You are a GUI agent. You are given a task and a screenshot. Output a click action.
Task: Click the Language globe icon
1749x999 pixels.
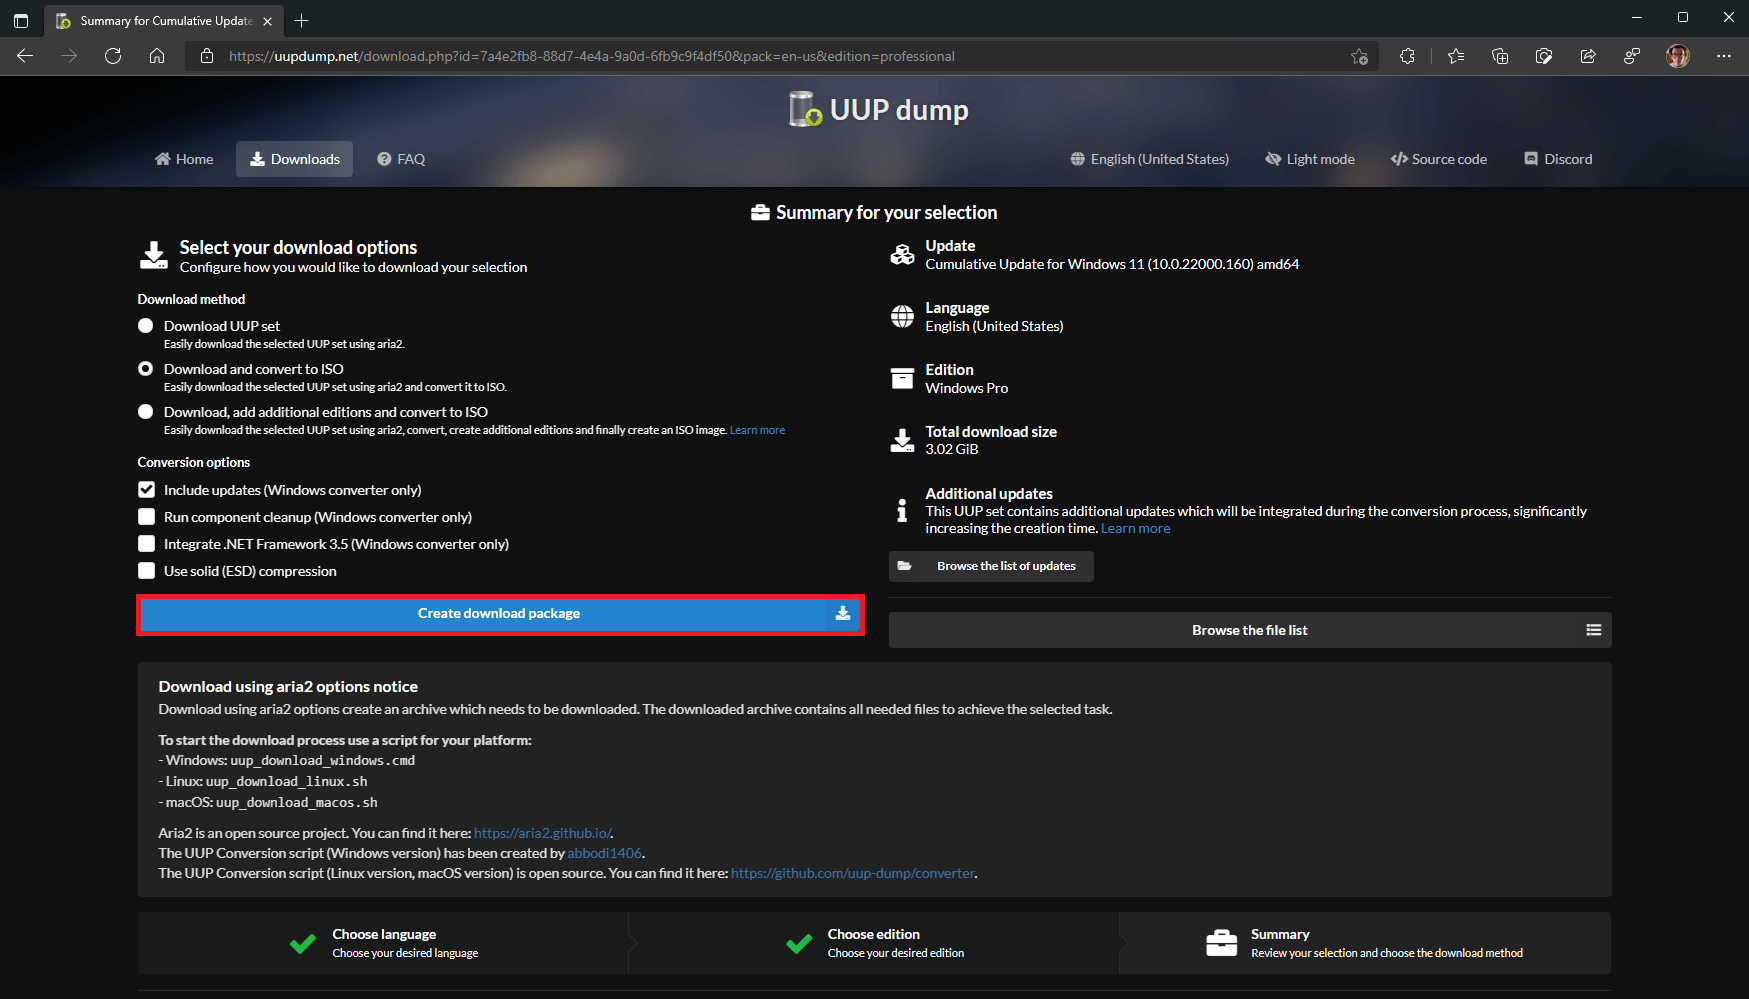click(x=902, y=317)
